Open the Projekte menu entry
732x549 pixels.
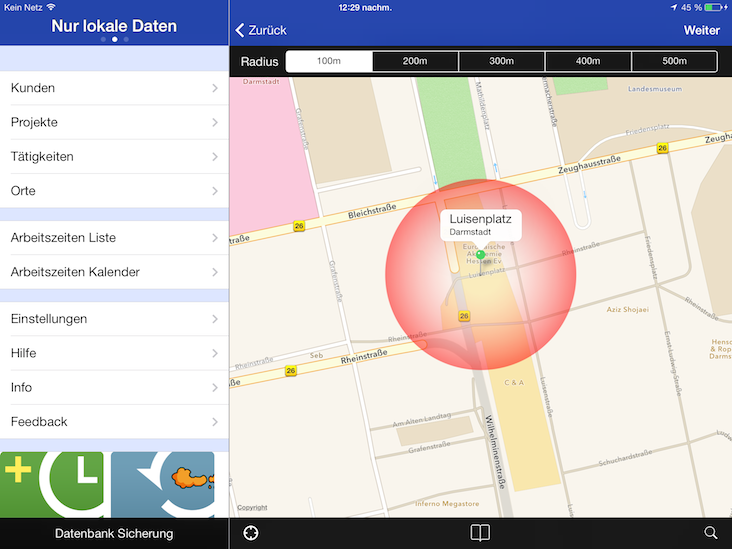pos(114,122)
